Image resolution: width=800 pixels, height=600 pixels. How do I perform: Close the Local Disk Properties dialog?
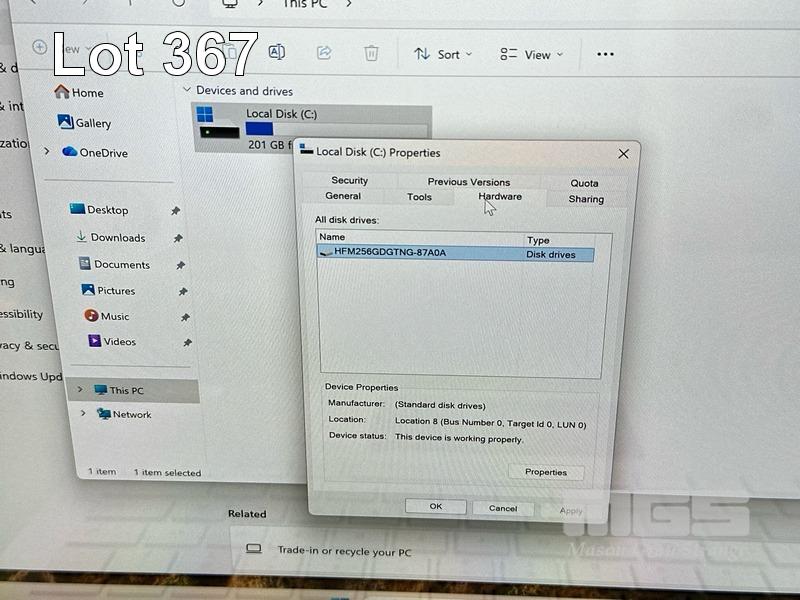(x=623, y=153)
